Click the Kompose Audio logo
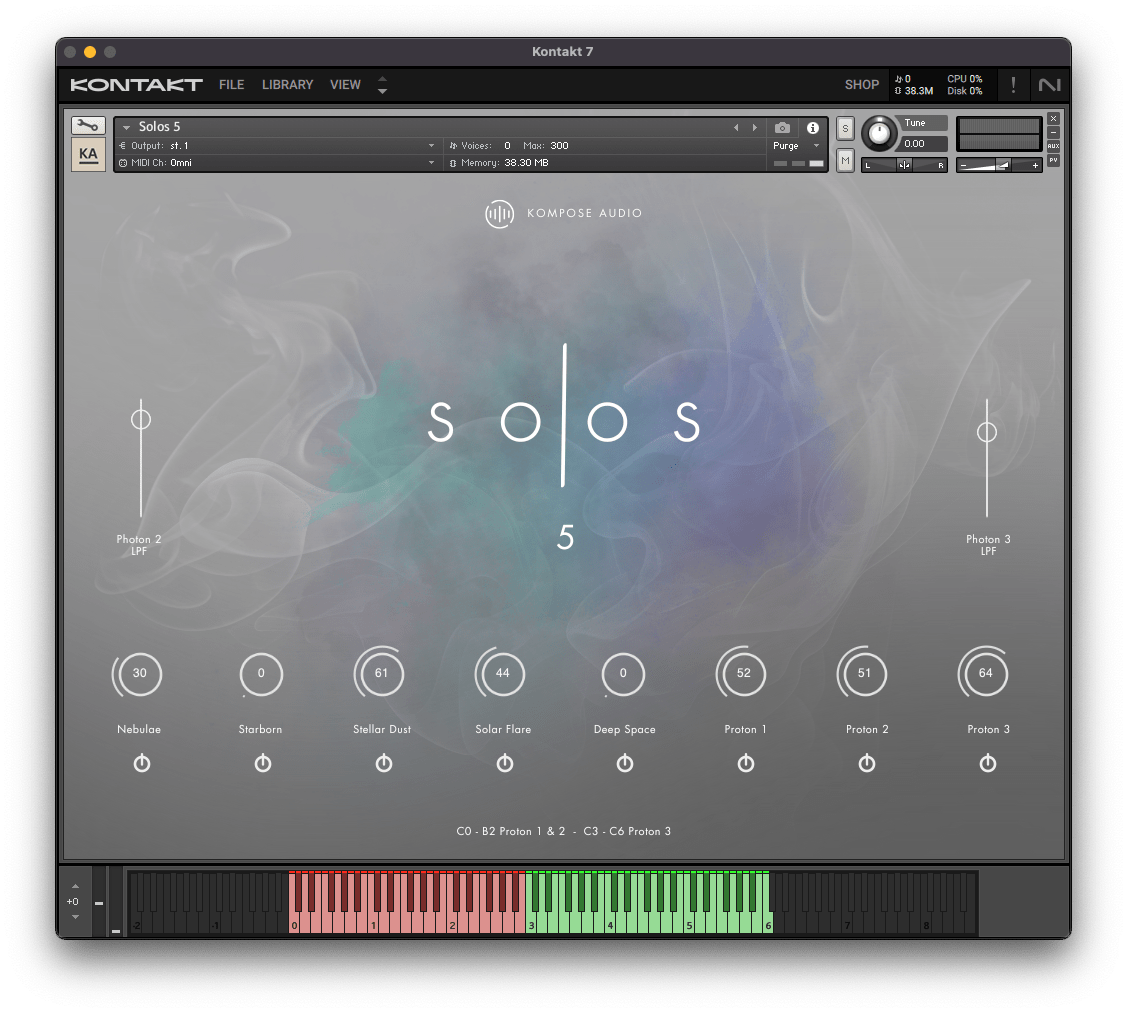This screenshot has width=1127, height=1013. 564,213
